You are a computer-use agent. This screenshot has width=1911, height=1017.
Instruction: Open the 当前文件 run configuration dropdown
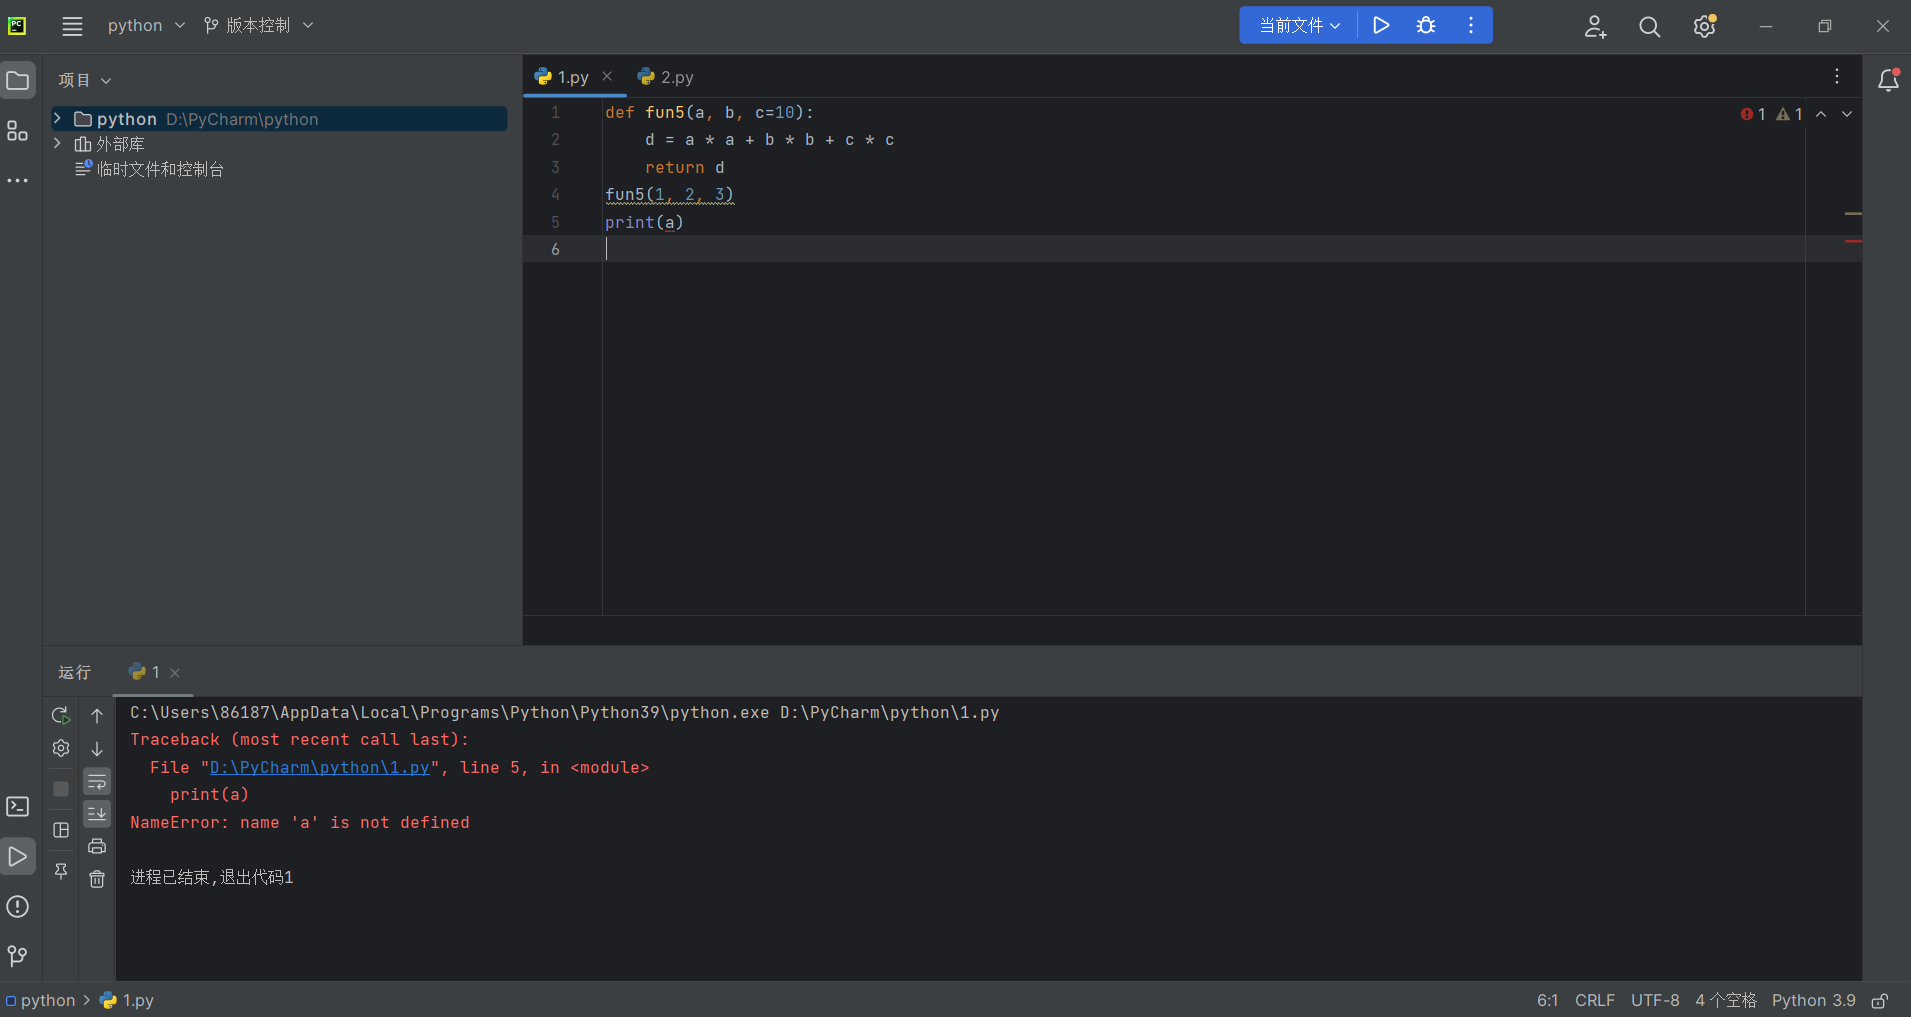pyautogui.click(x=1299, y=25)
